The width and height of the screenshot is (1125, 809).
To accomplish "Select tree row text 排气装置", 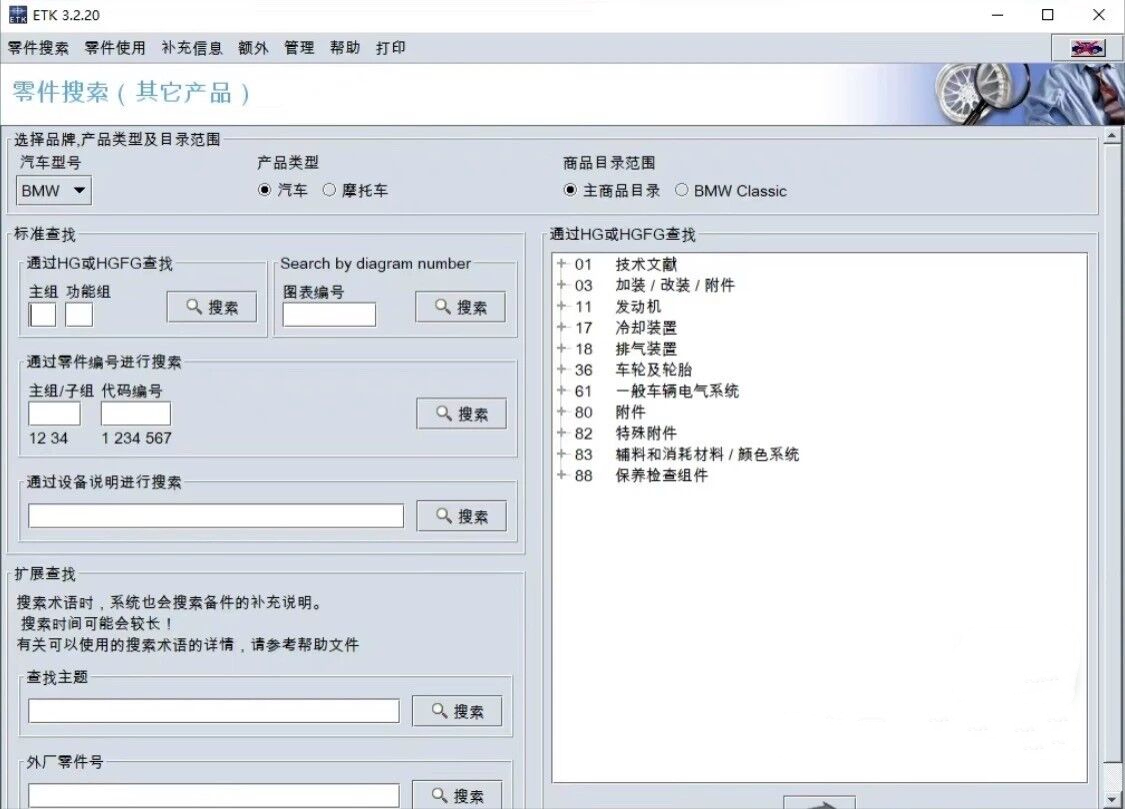I will (646, 349).
